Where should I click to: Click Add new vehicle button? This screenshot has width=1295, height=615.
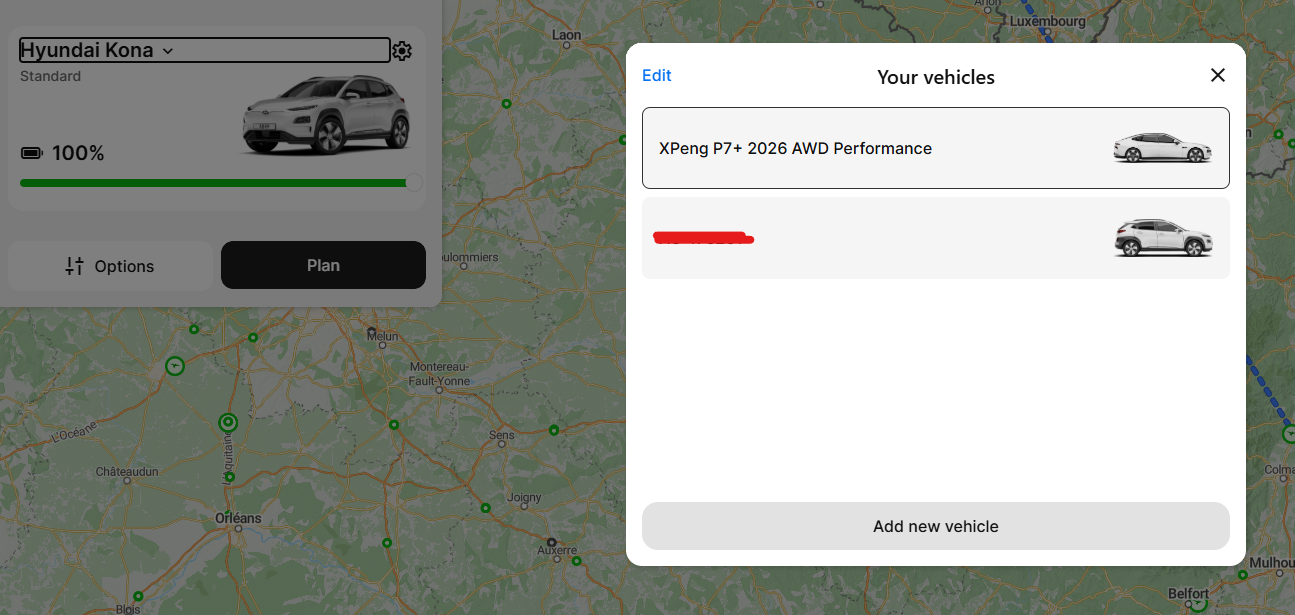click(x=935, y=526)
